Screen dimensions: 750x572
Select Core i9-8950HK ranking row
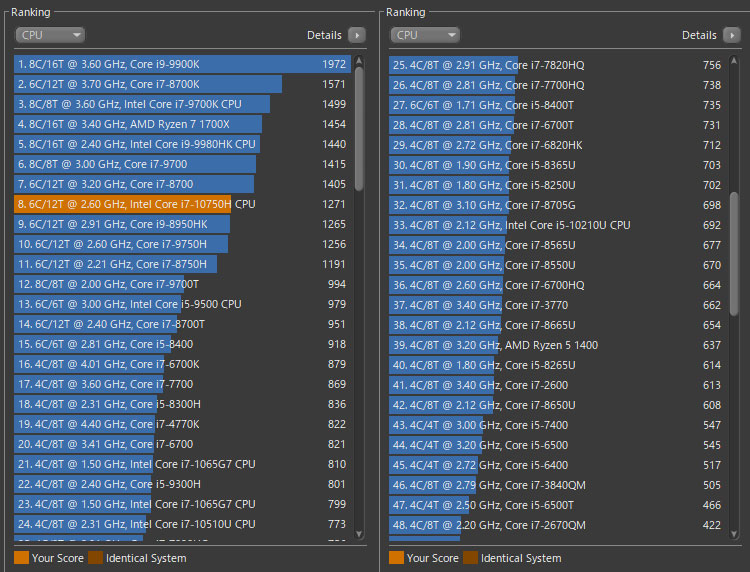pyautogui.click(x=183, y=224)
